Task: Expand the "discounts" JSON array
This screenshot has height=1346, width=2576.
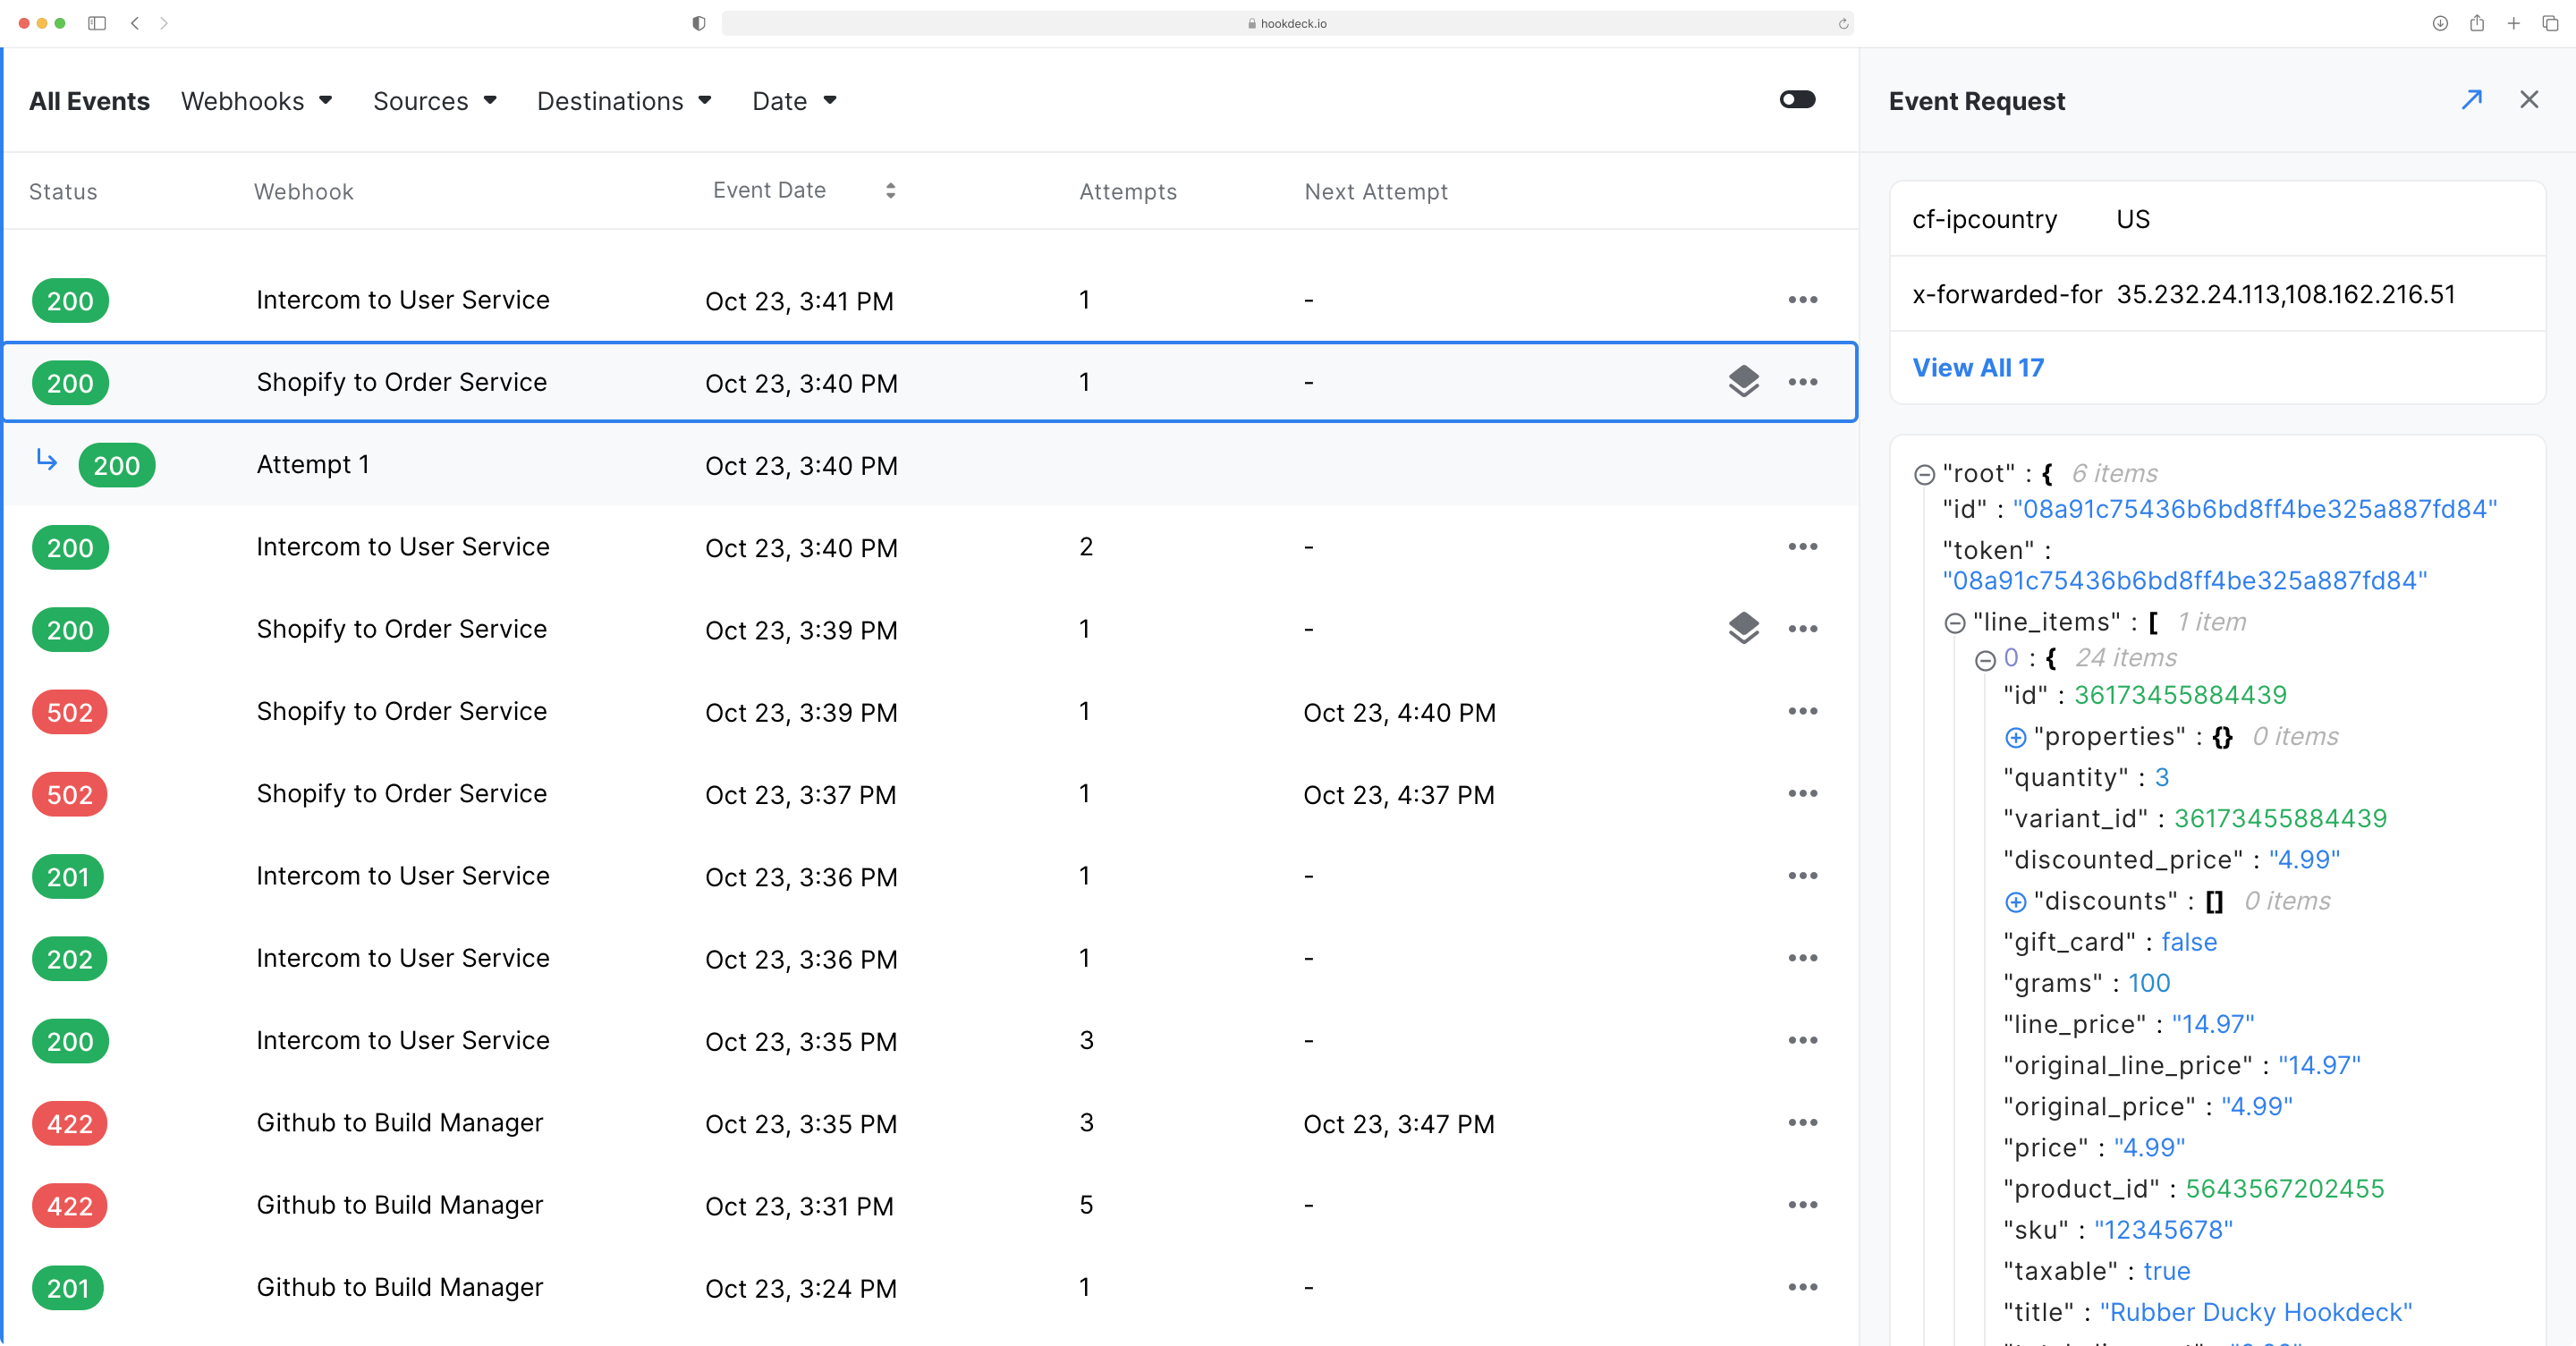Action: pyautogui.click(x=2016, y=902)
